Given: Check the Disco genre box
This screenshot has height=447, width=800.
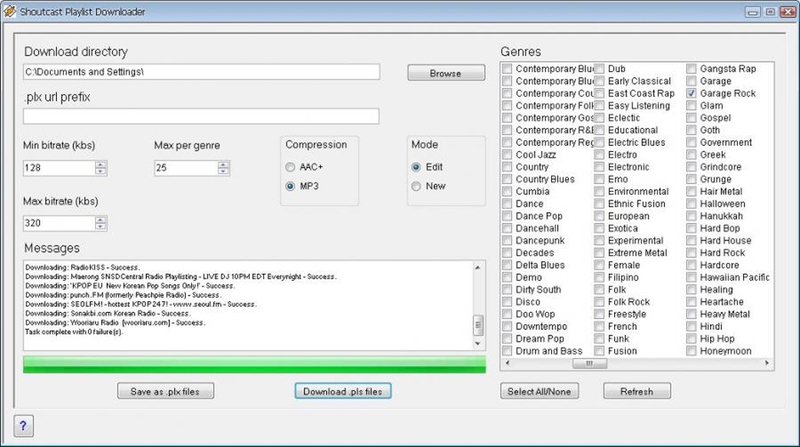Looking at the screenshot, I should pyautogui.click(x=507, y=302).
